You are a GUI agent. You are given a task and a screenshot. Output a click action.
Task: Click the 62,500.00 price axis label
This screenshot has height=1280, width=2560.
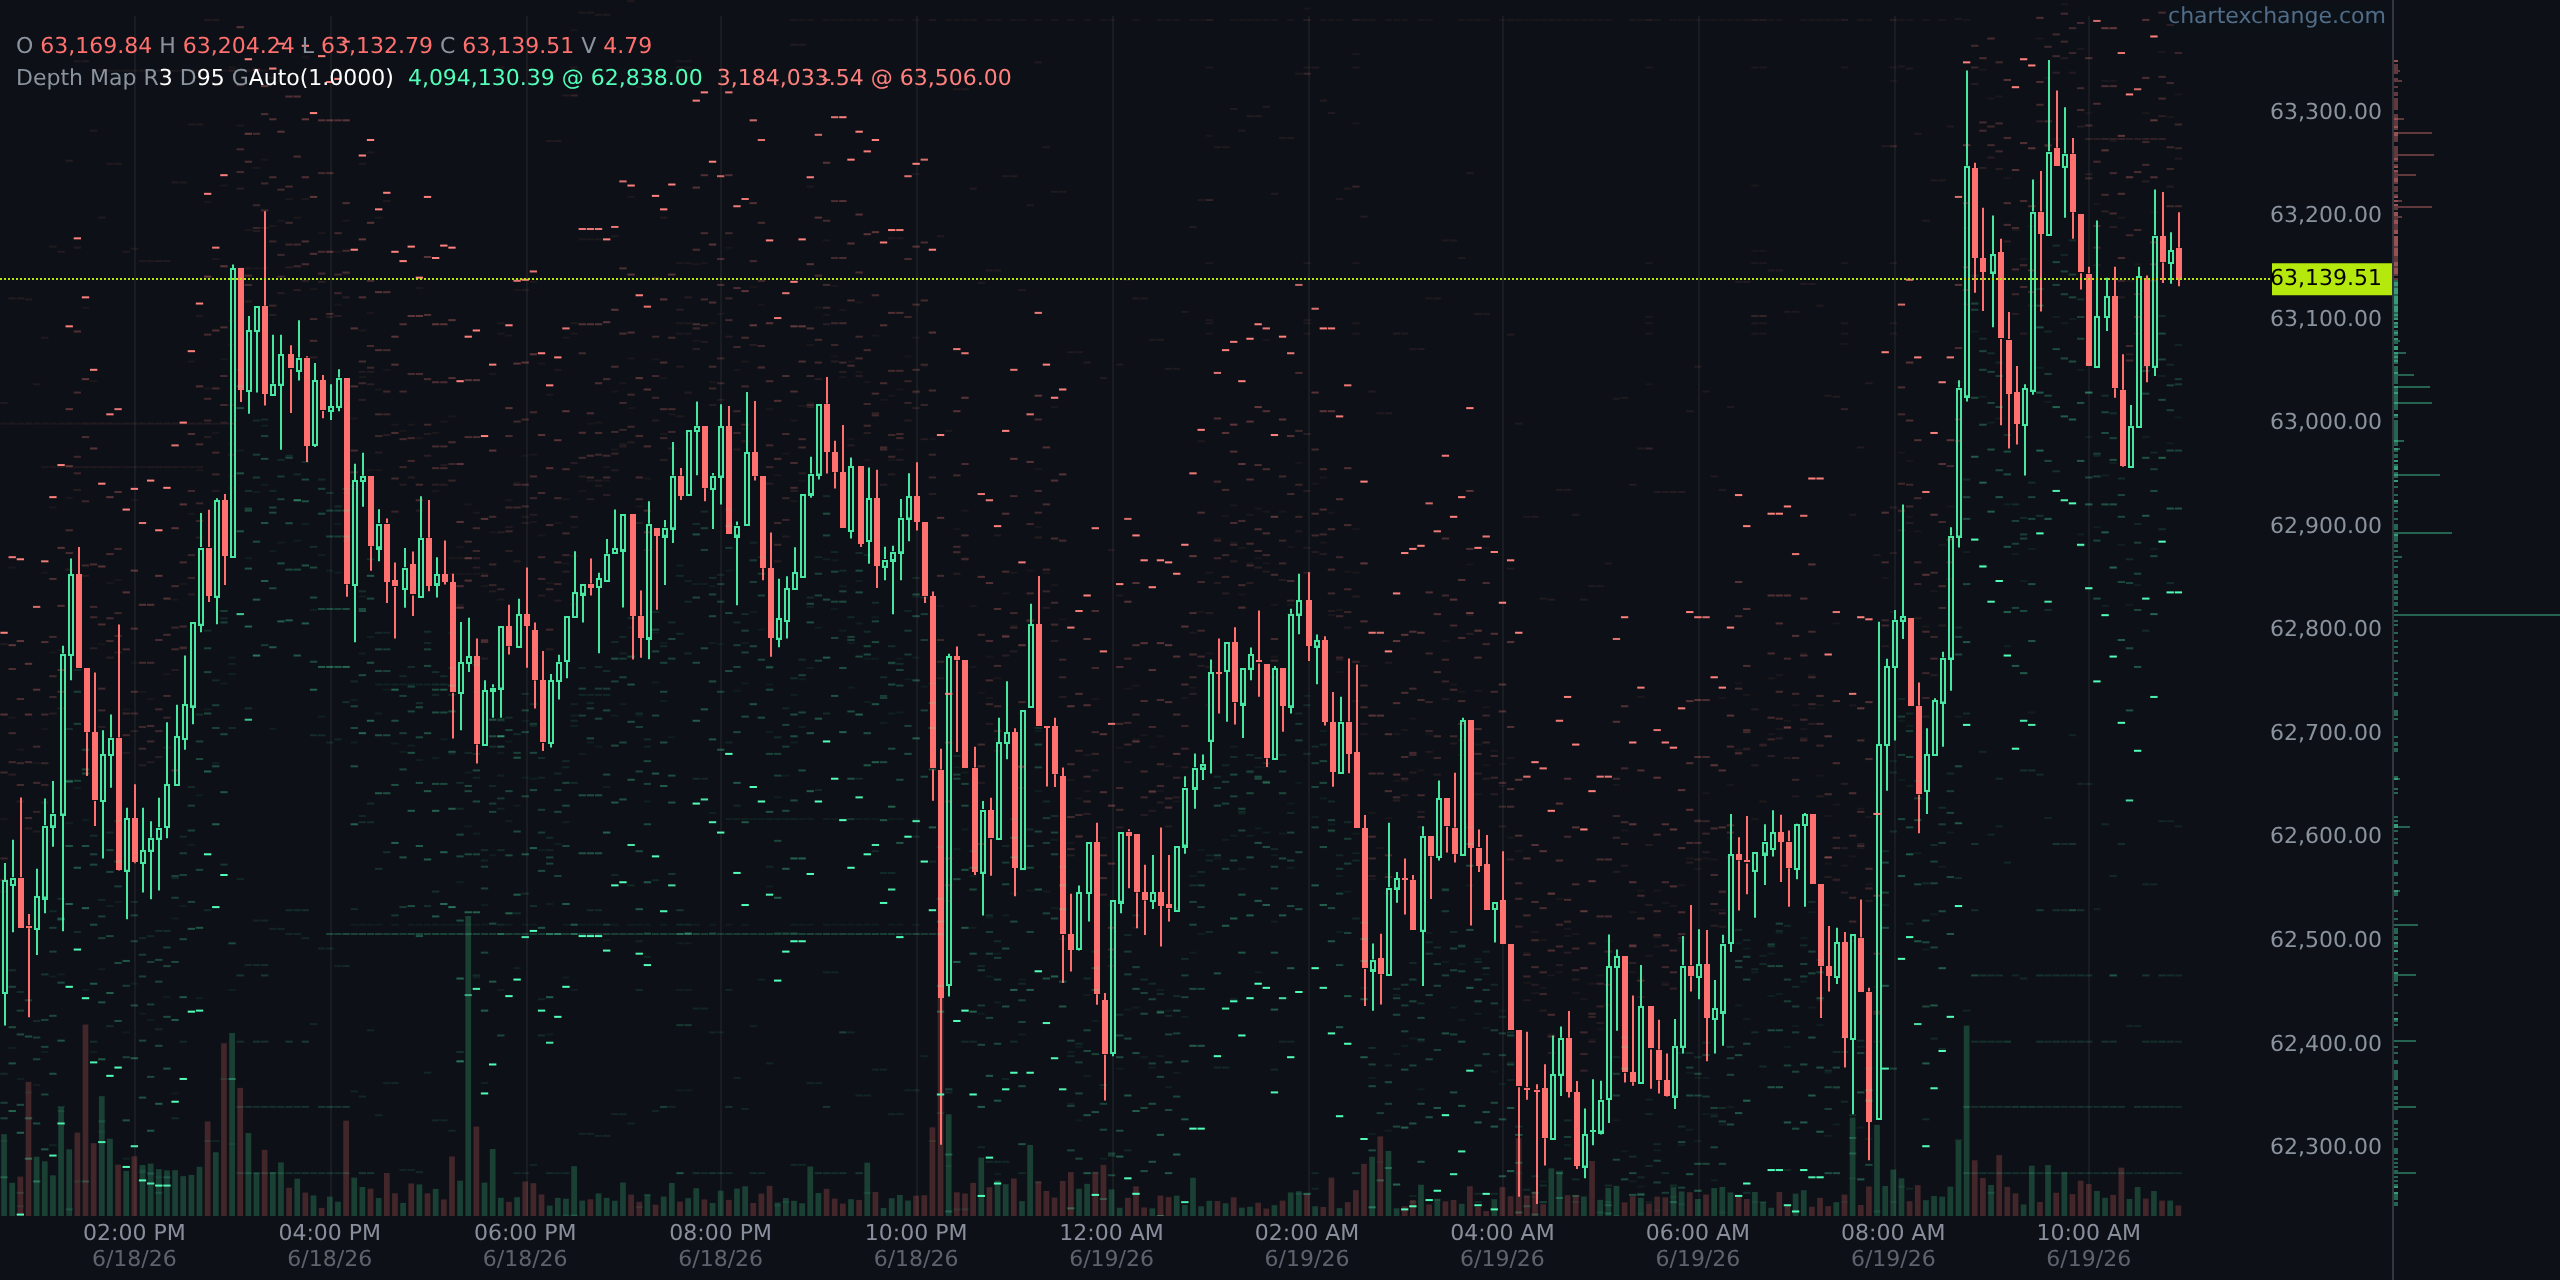(2326, 939)
